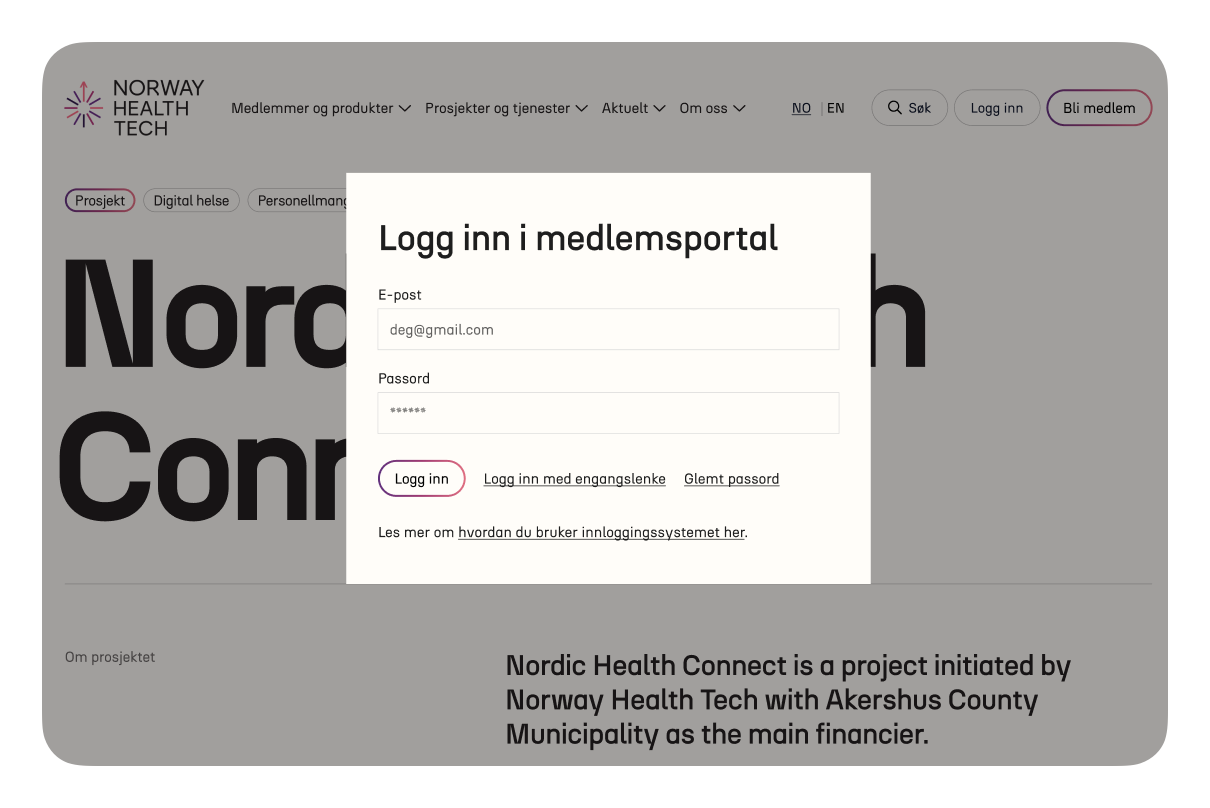Click the Nordic Health Connect description paragraph
Screen dimensions: 1210x808
tap(788, 700)
